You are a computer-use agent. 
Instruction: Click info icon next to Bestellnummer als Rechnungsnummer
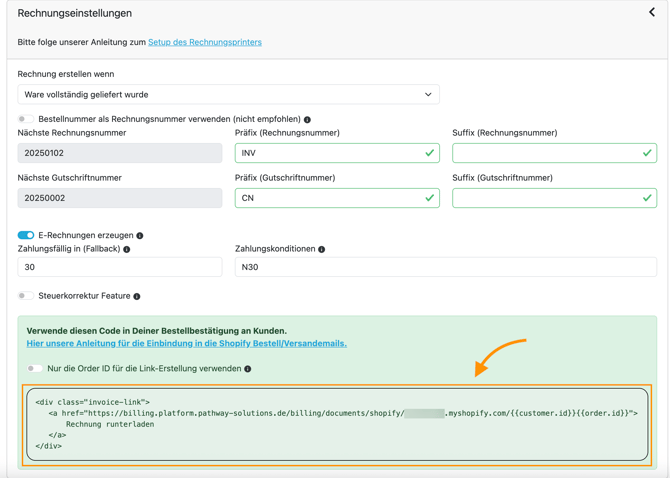tap(307, 120)
